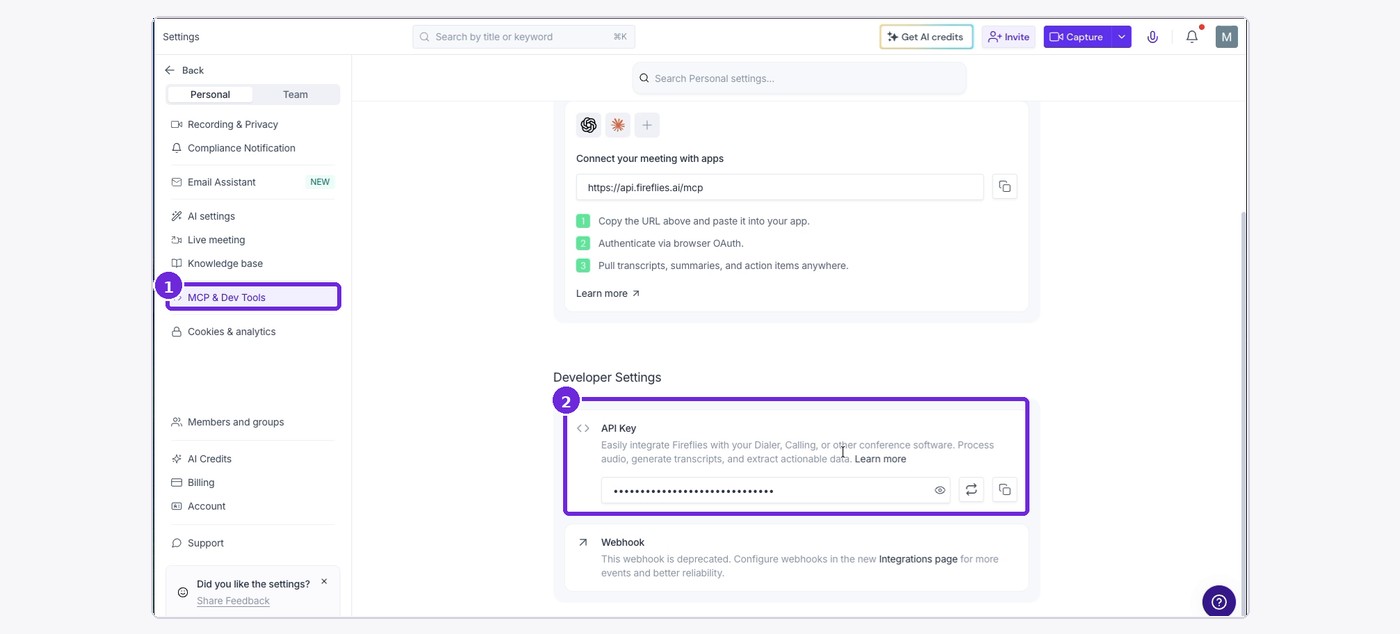Regenerate the API key
The image size is (1400, 634).
coord(971,490)
